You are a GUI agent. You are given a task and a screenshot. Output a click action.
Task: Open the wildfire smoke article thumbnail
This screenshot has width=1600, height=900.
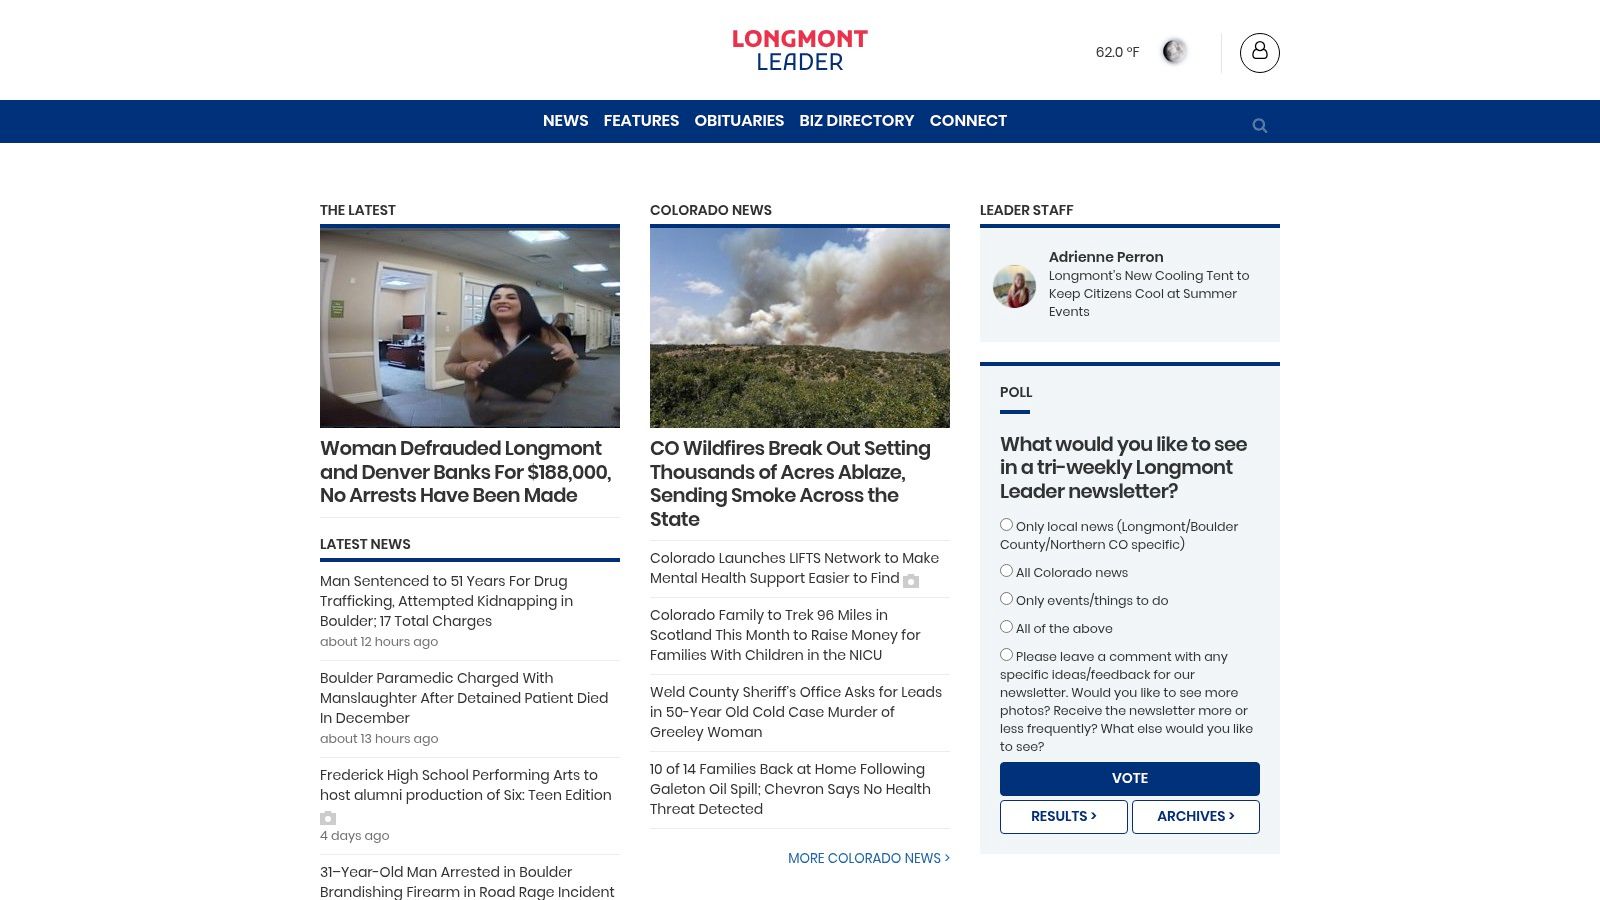click(800, 326)
